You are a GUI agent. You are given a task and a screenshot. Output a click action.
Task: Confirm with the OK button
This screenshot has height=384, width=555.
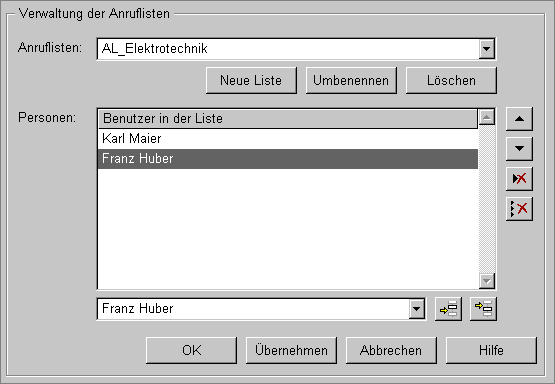point(191,350)
